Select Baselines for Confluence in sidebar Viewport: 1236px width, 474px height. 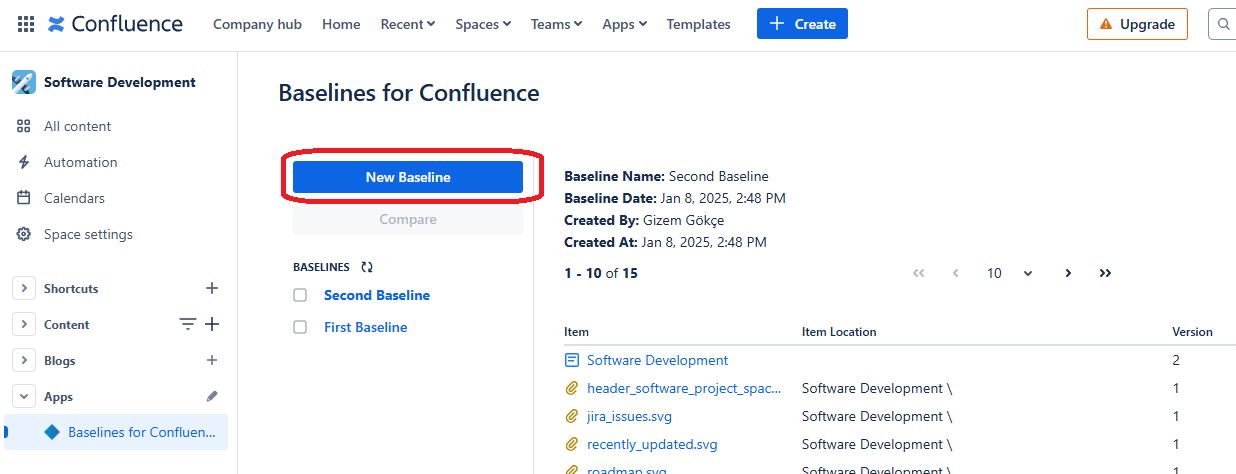pos(116,432)
